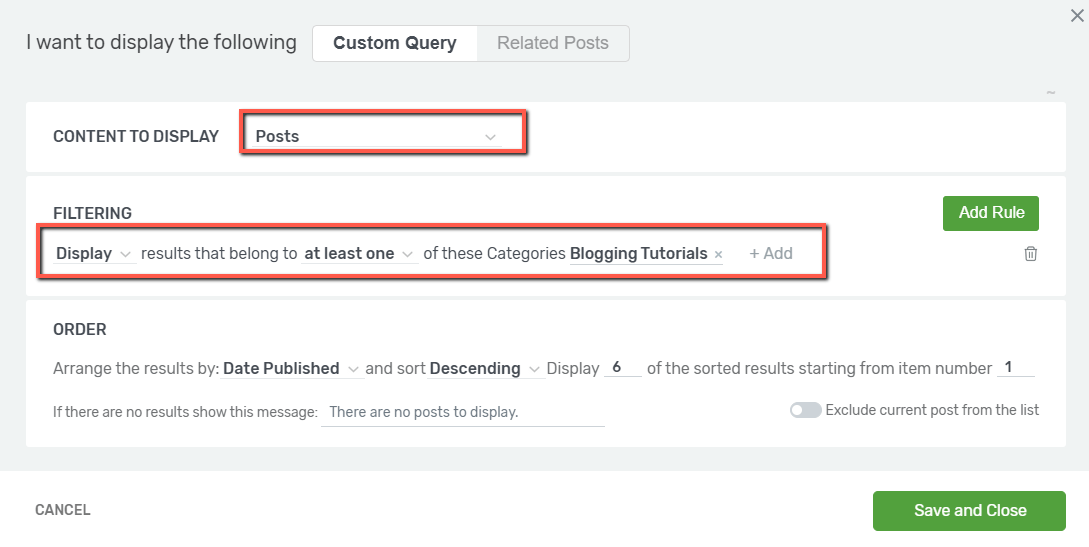The width and height of the screenshot is (1089, 547).
Task: Click the Add Rule button
Action: coord(991,213)
